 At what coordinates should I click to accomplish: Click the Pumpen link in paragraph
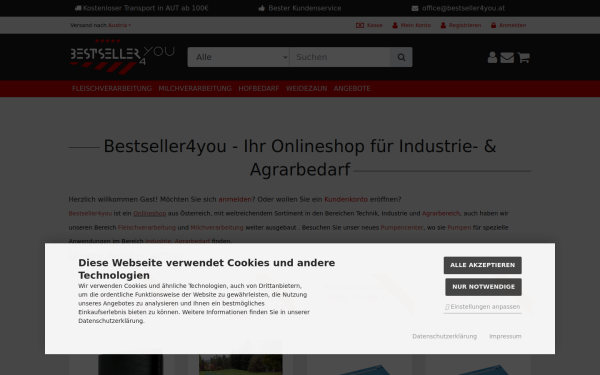(x=459, y=228)
